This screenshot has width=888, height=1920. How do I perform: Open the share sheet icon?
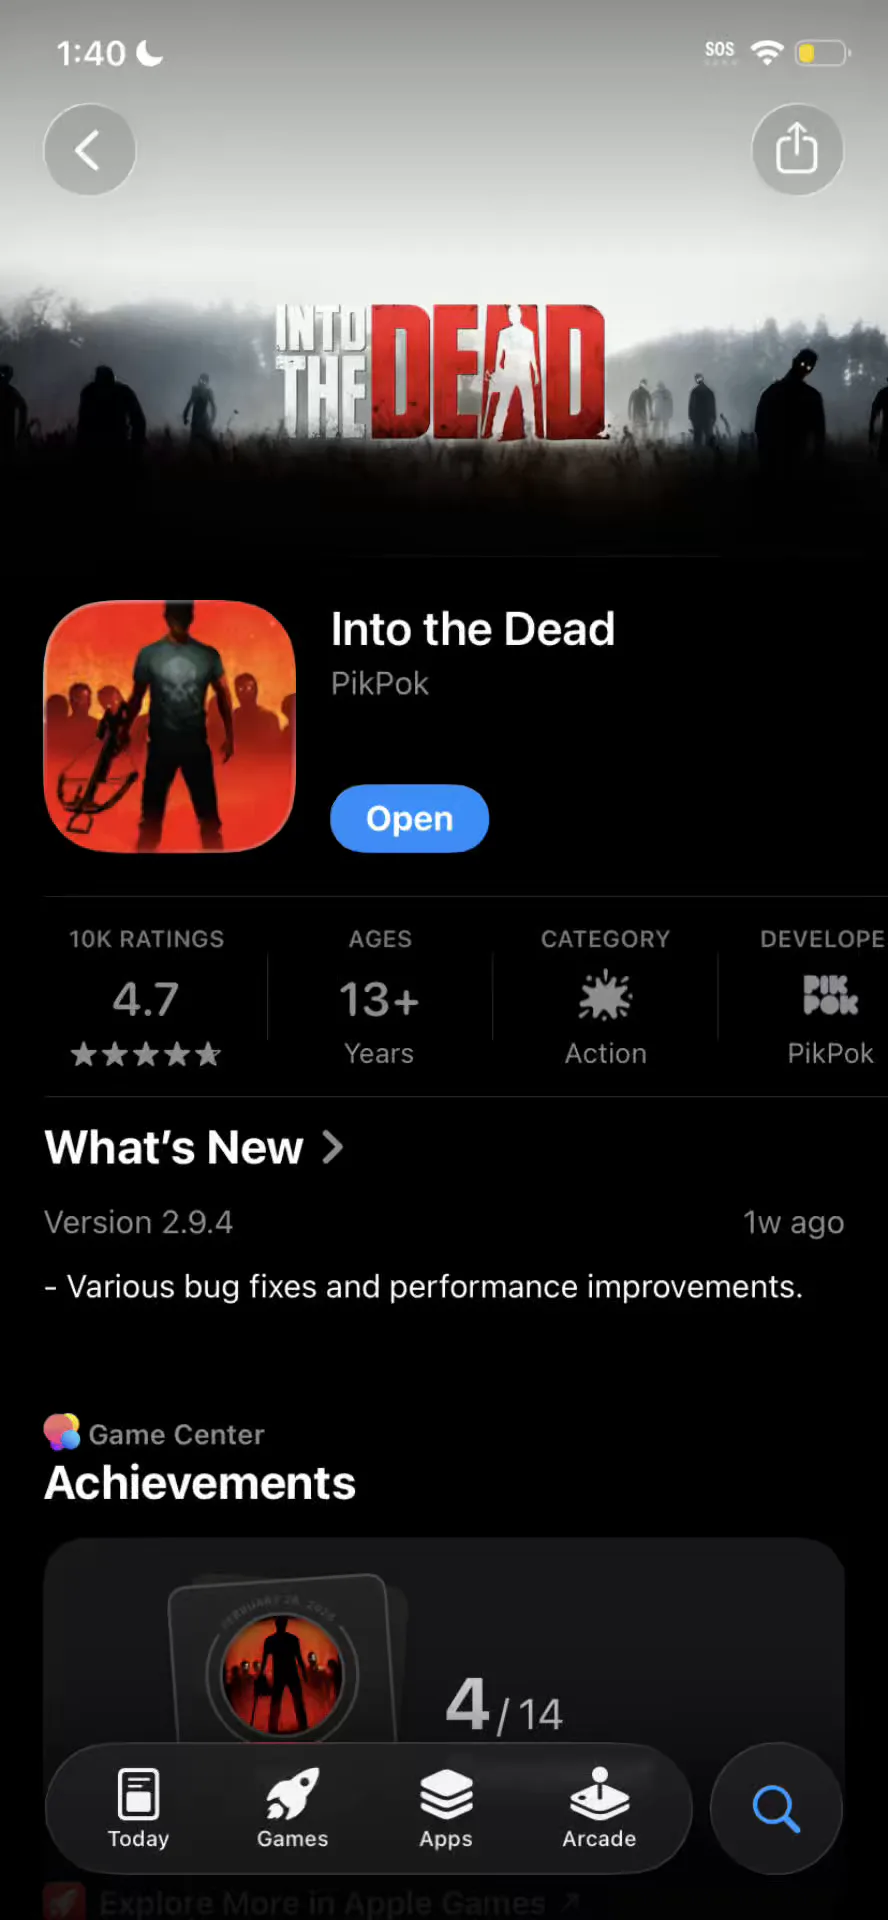[797, 150]
